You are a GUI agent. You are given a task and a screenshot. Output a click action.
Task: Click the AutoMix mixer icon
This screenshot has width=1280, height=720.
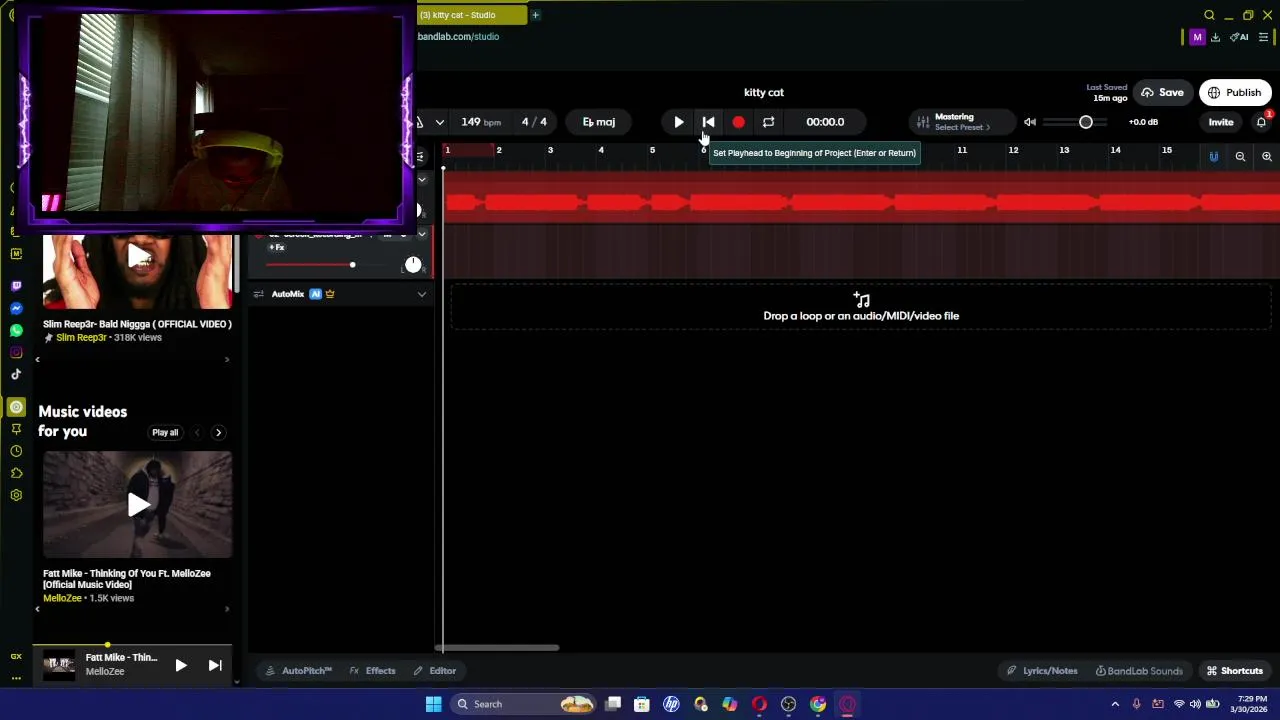click(259, 294)
